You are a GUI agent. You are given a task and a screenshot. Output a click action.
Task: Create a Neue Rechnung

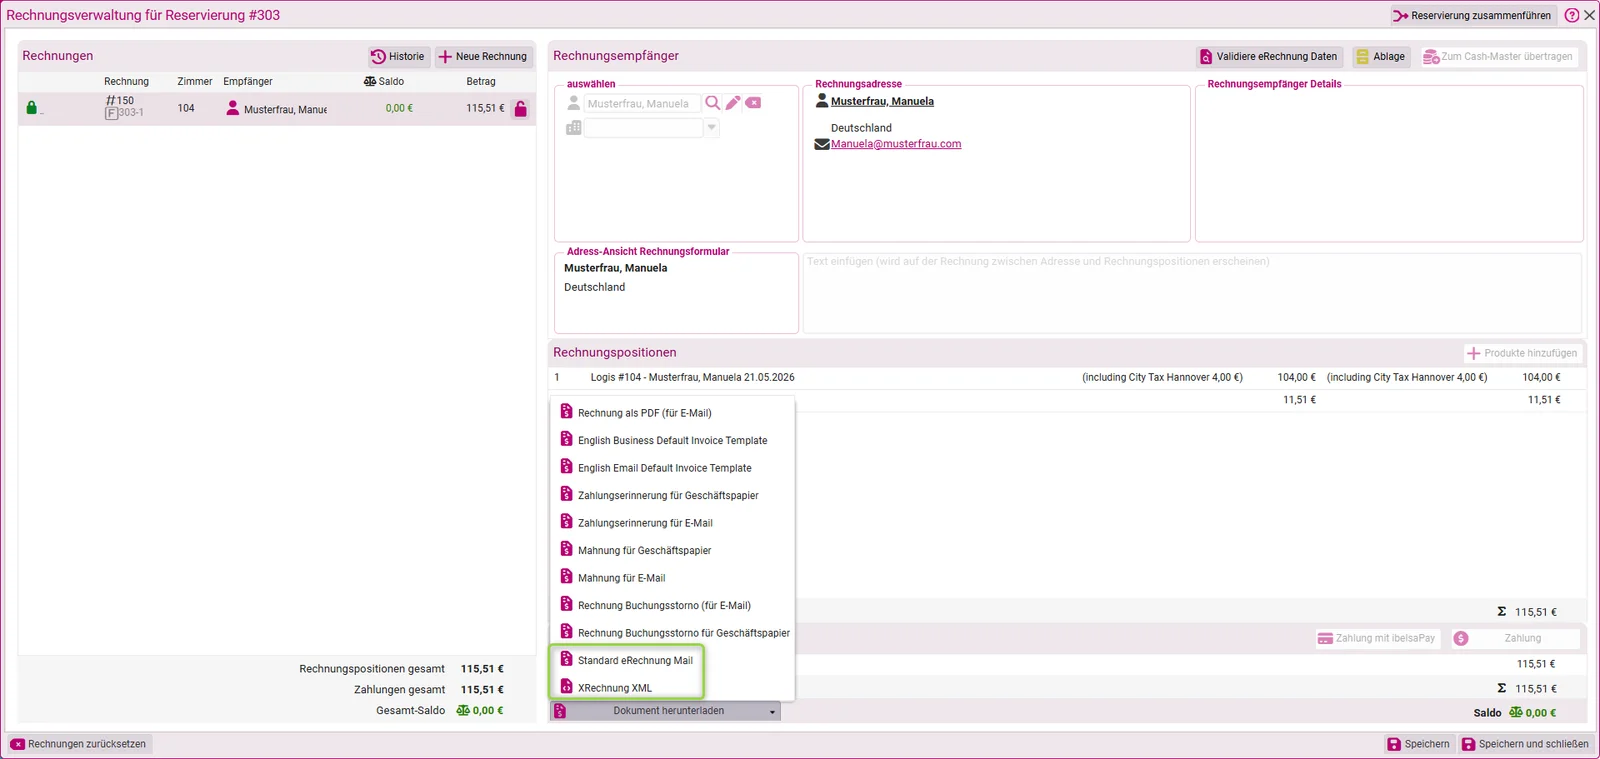point(484,57)
